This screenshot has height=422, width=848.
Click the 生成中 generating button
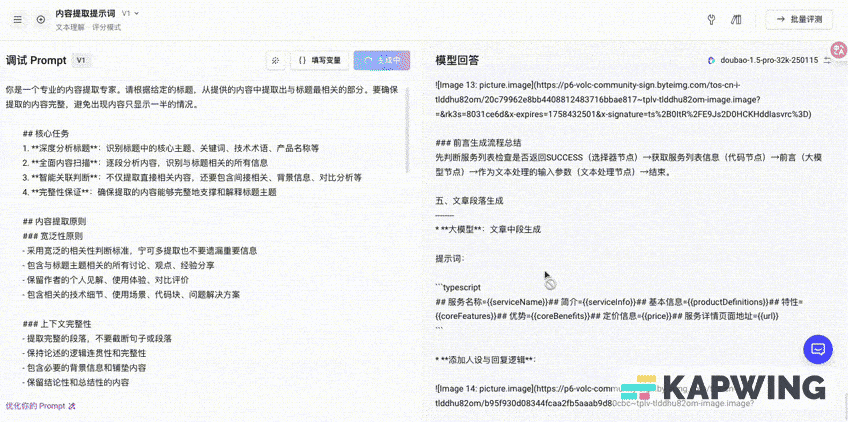[x=382, y=61]
